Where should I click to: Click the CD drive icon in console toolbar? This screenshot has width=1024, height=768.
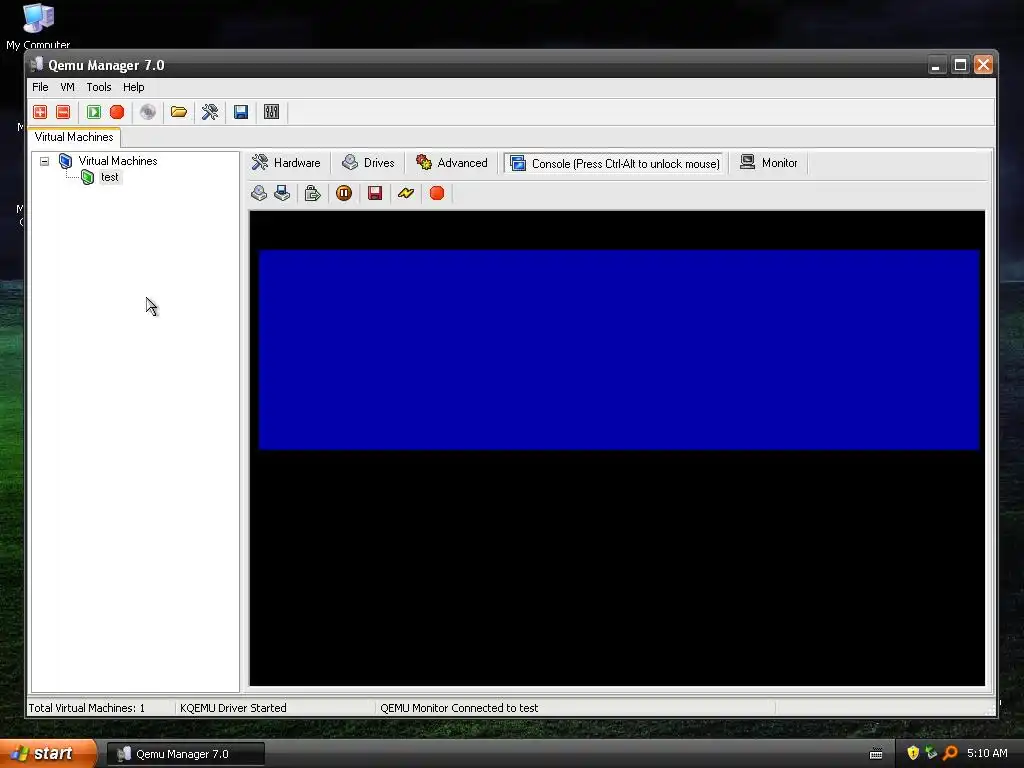coord(259,193)
